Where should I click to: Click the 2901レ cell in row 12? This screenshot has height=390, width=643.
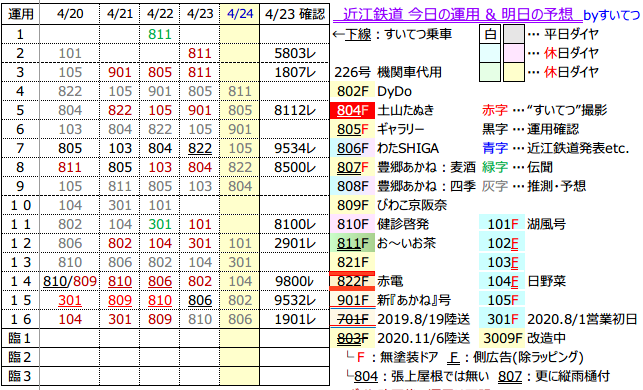pyautogui.click(x=294, y=243)
